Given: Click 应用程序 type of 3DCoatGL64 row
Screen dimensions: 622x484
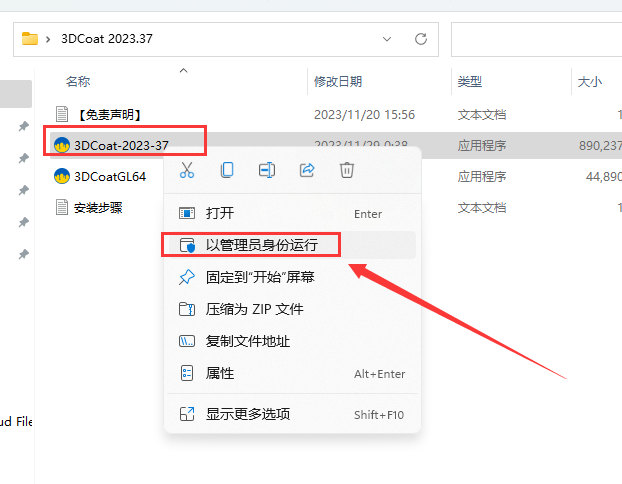Looking at the screenshot, I should point(482,177).
